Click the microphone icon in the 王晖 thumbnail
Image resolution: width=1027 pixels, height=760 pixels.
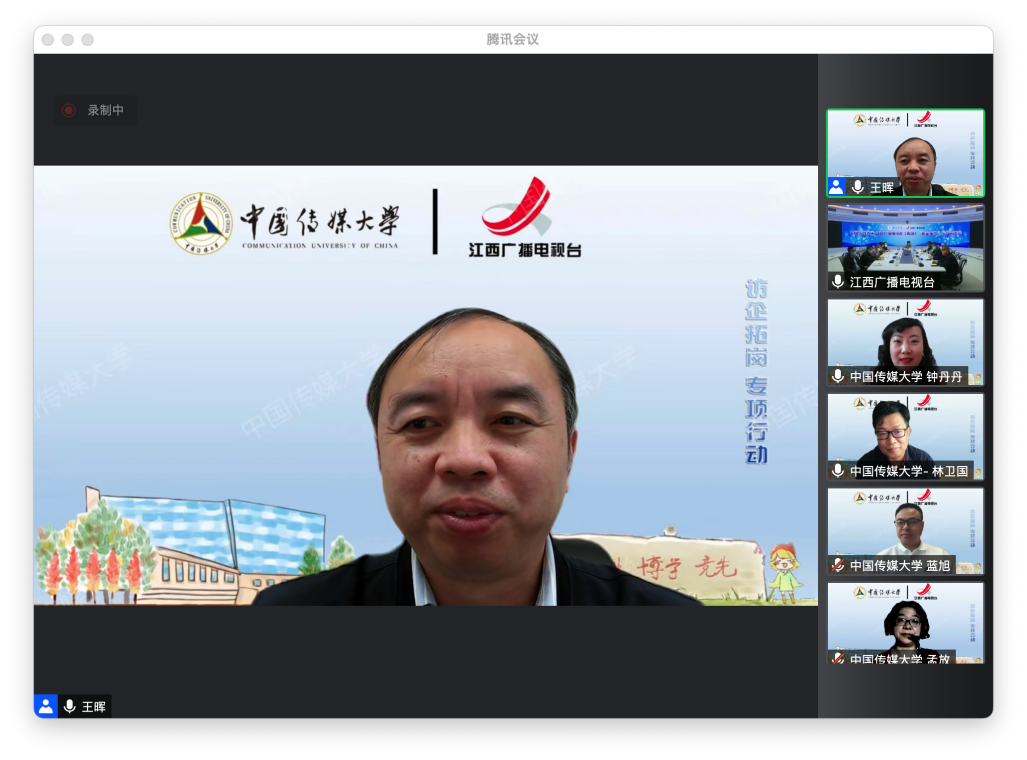point(857,187)
